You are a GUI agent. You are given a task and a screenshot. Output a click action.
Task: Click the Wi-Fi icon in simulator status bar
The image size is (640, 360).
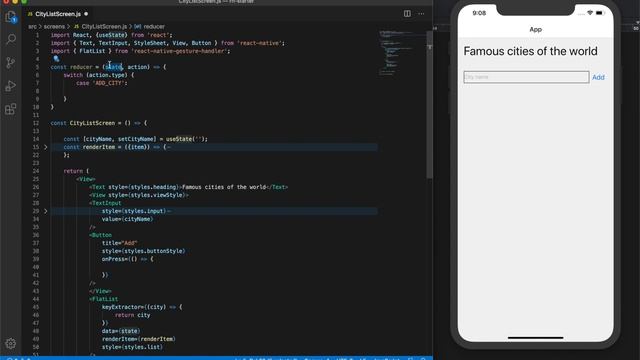pyautogui.click(x=590, y=13)
